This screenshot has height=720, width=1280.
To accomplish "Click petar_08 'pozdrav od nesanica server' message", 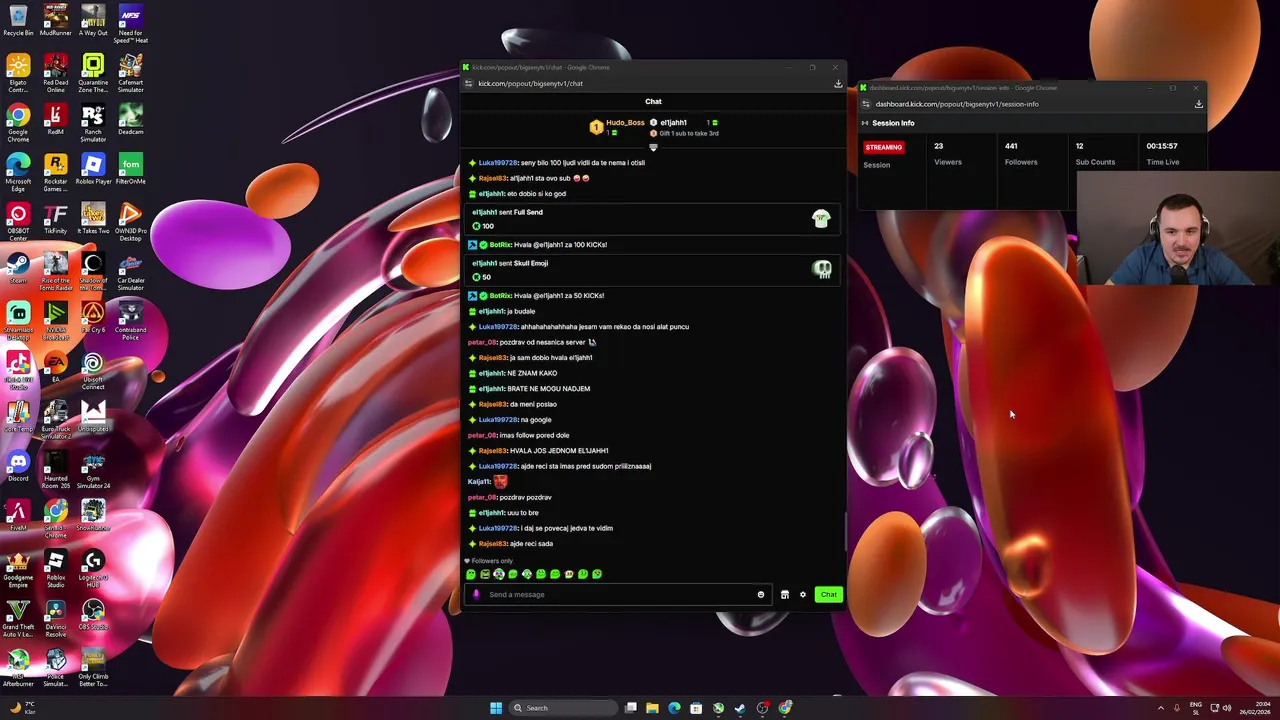I will pyautogui.click(x=532, y=342).
